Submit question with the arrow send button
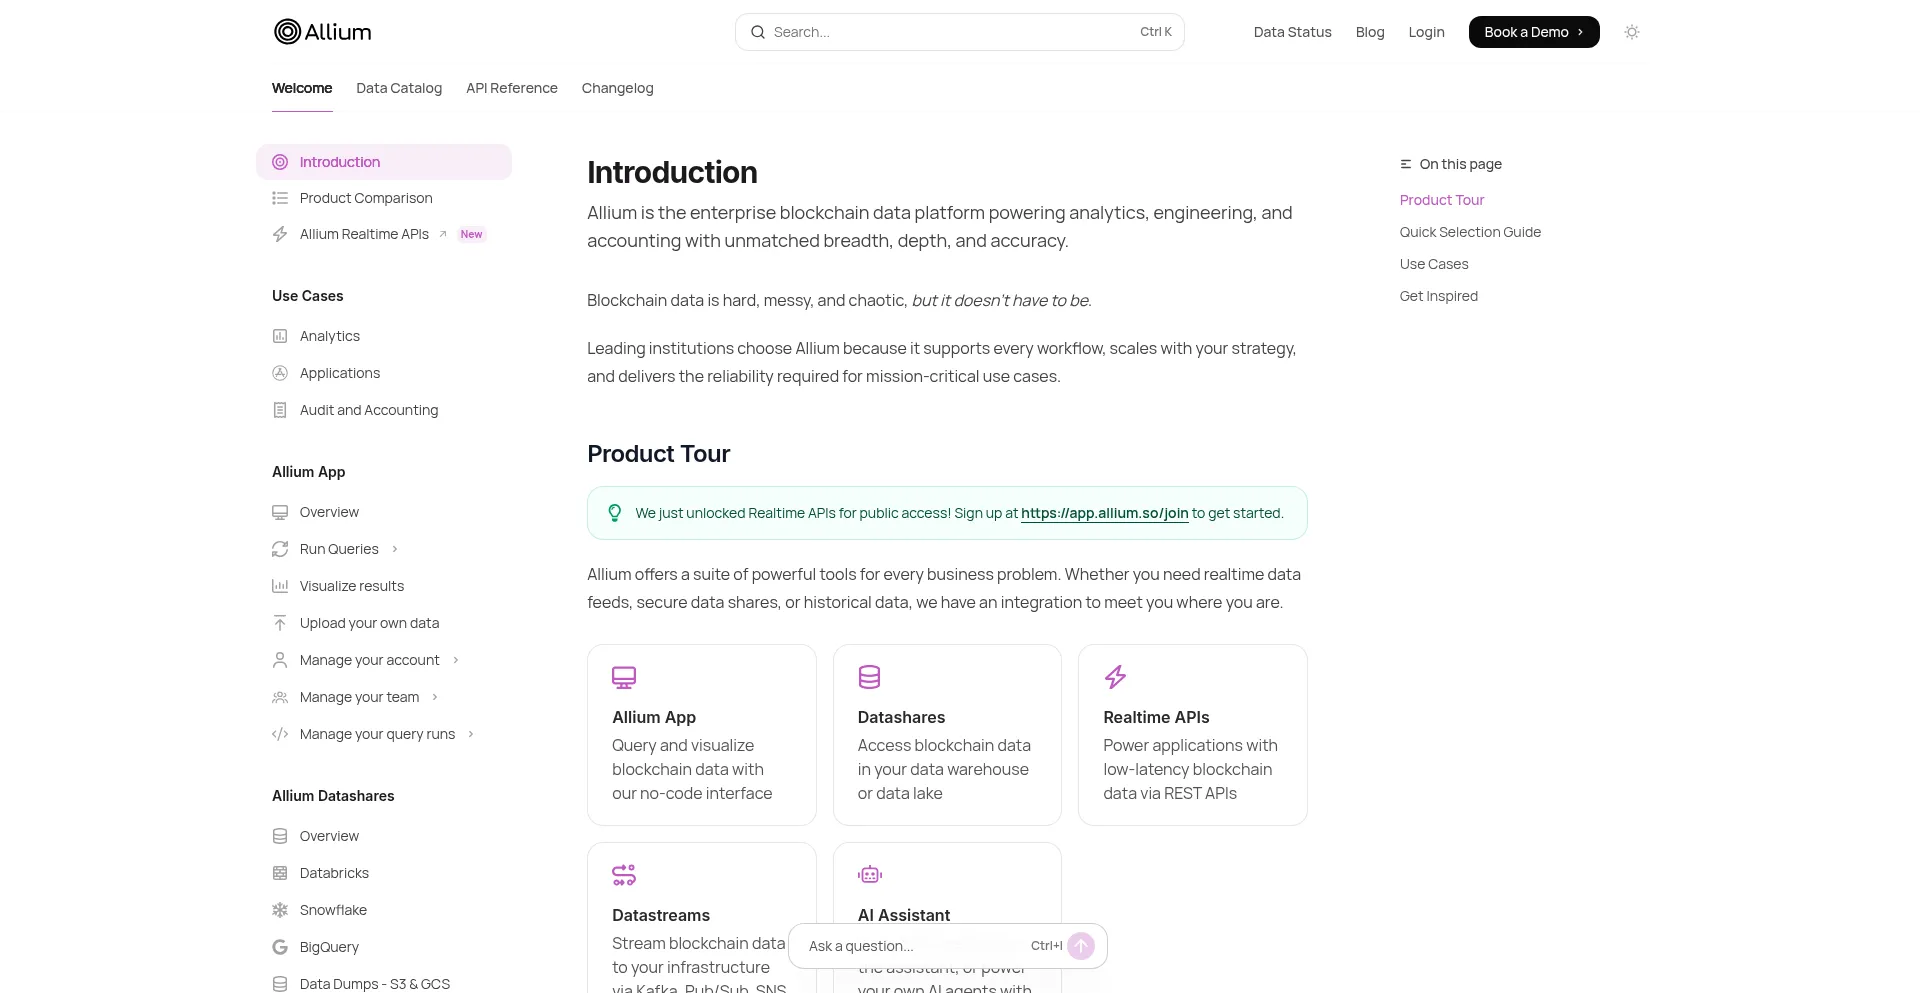 tap(1081, 946)
